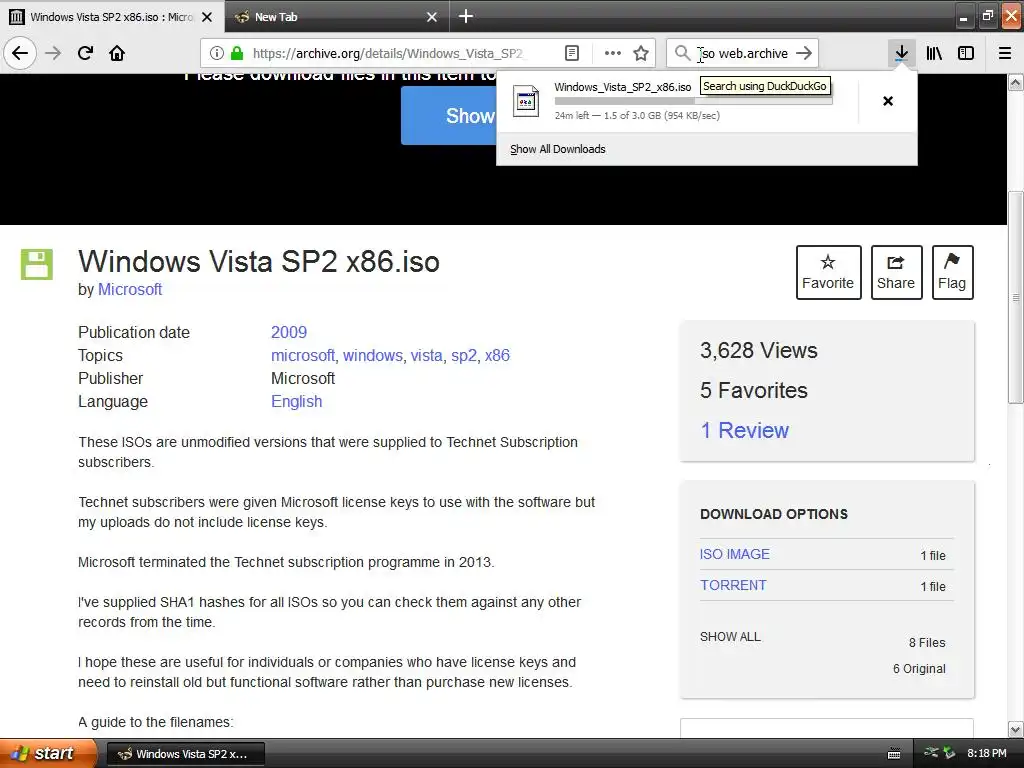1024x768 pixels.
Task: Click the scrollbar down arrow
Action: click(1016, 729)
